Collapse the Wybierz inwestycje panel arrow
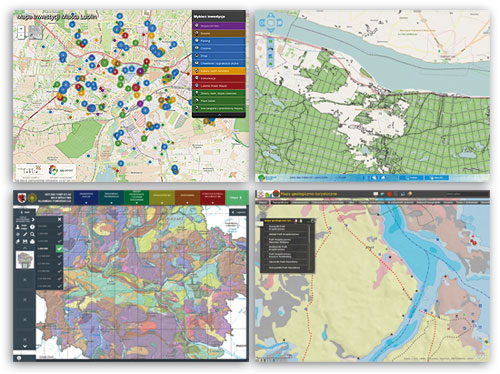Viewport: 500px width, 374px height. tap(219, 115)
